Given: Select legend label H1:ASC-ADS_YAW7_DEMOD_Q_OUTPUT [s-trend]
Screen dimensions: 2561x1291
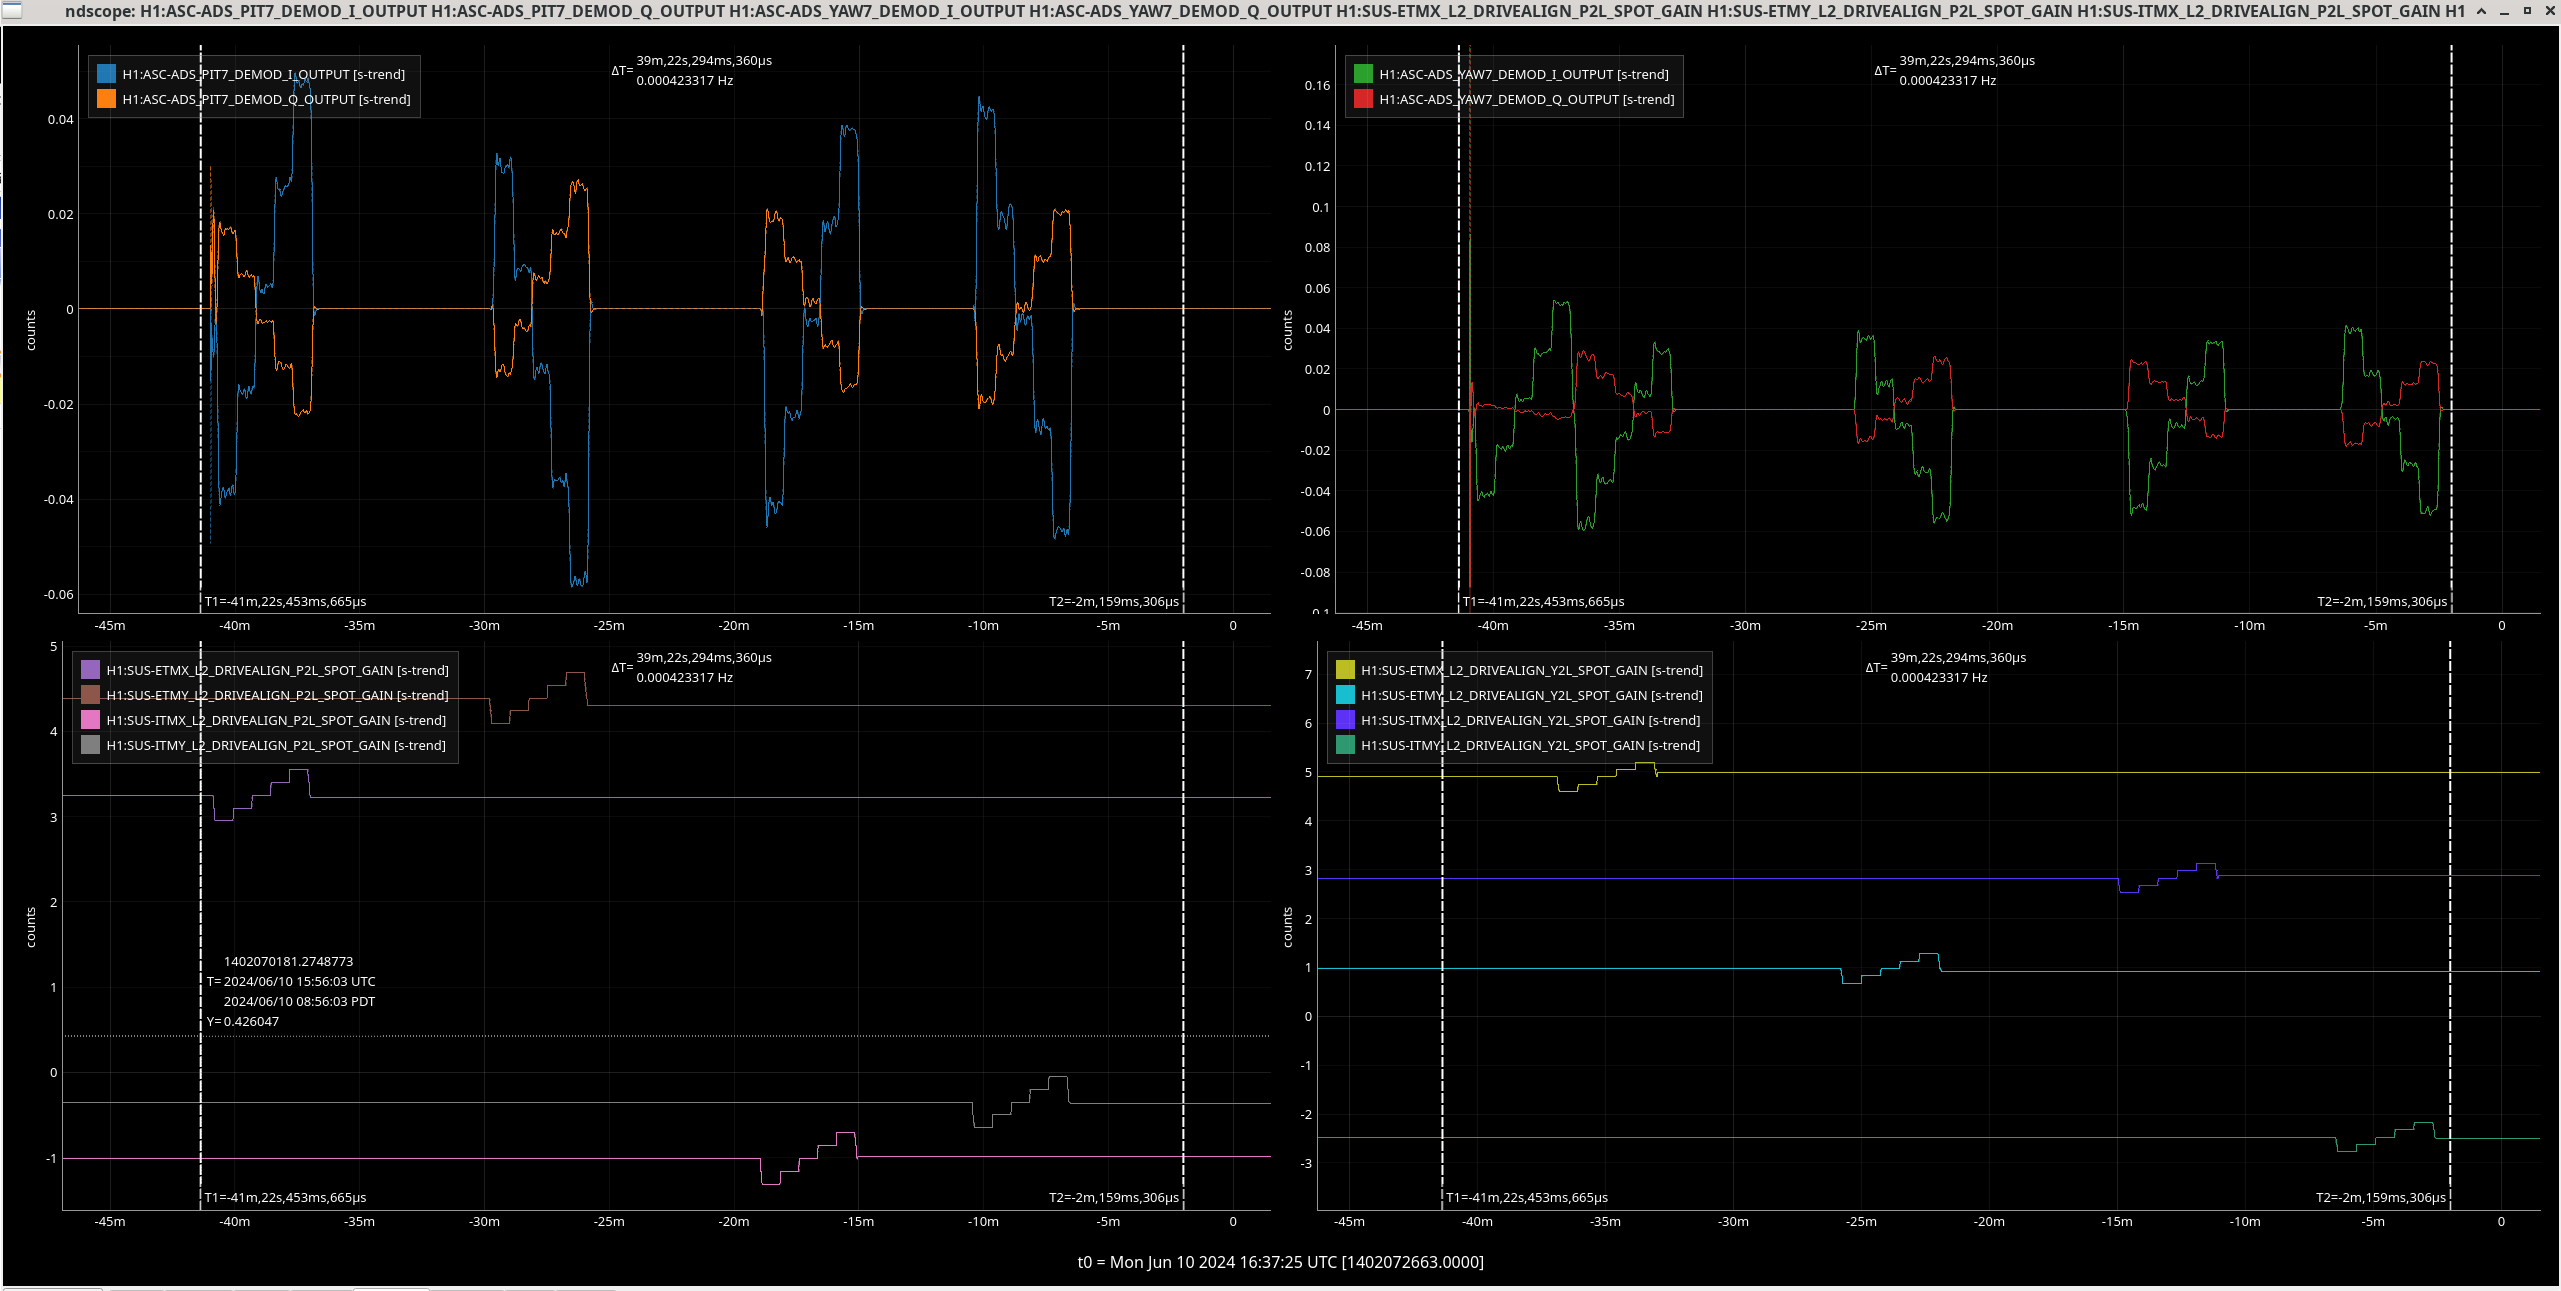Looking at the screenshot, I should tap(1527, 99).
